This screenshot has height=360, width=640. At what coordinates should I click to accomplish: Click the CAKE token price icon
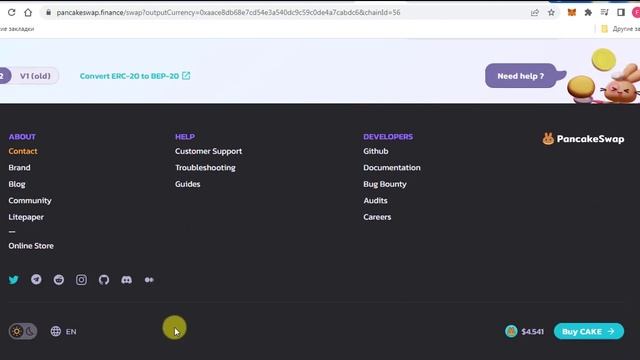(511, 331)
